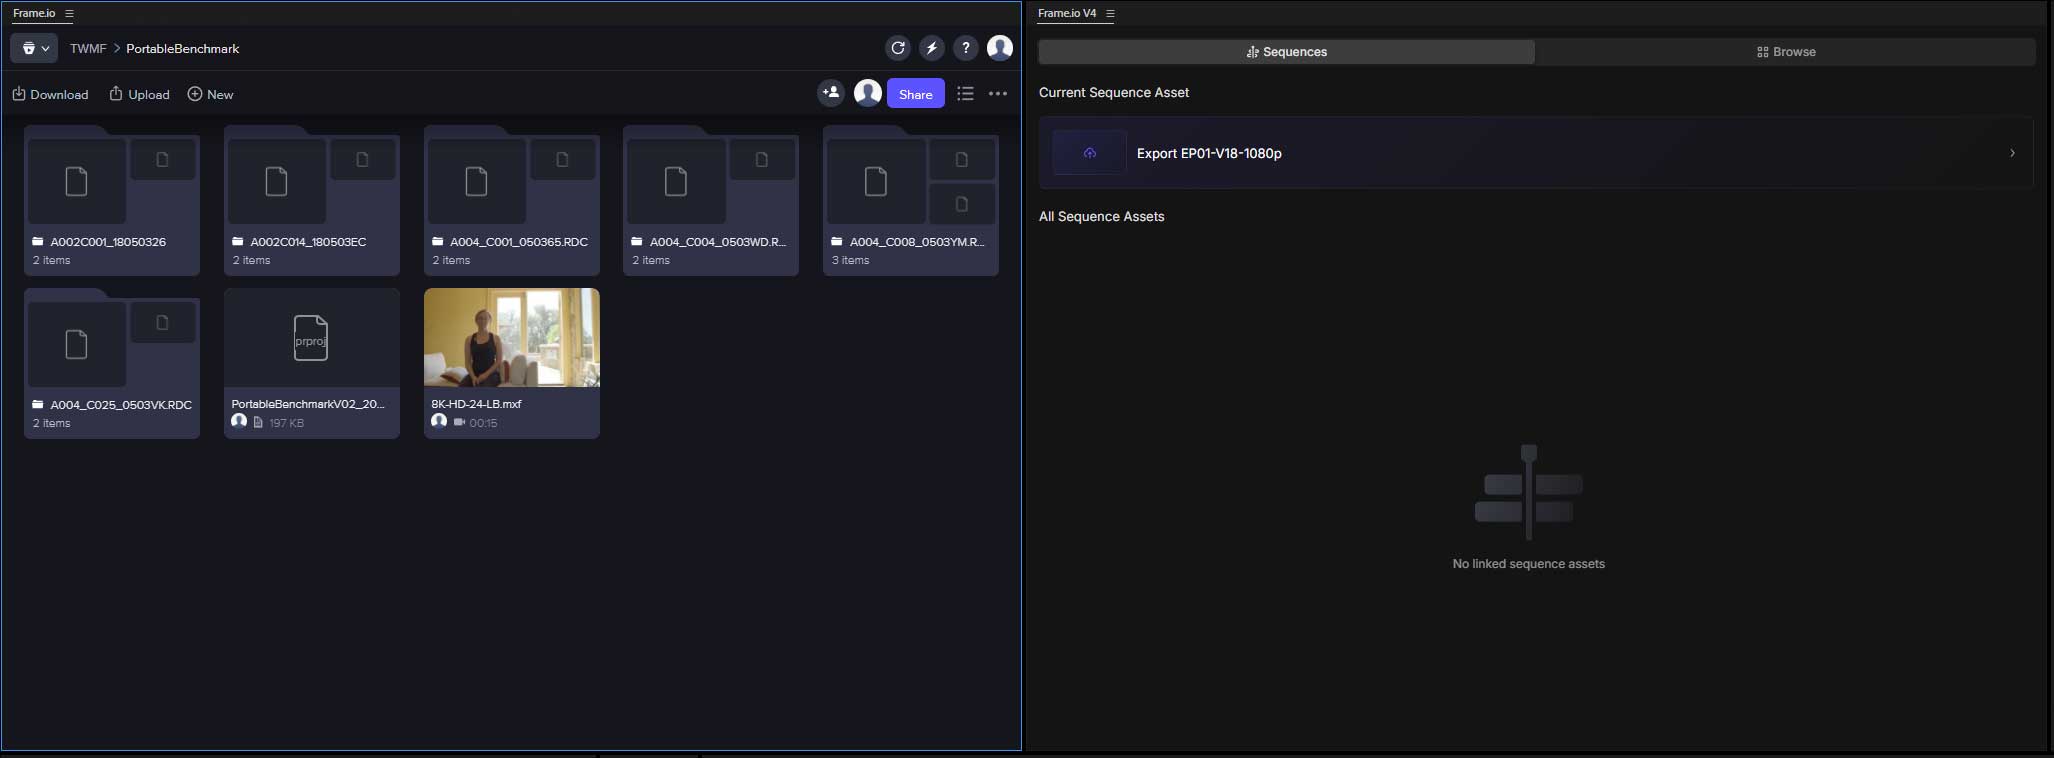Switch to the Browse tab

[x=1786, y=52]
